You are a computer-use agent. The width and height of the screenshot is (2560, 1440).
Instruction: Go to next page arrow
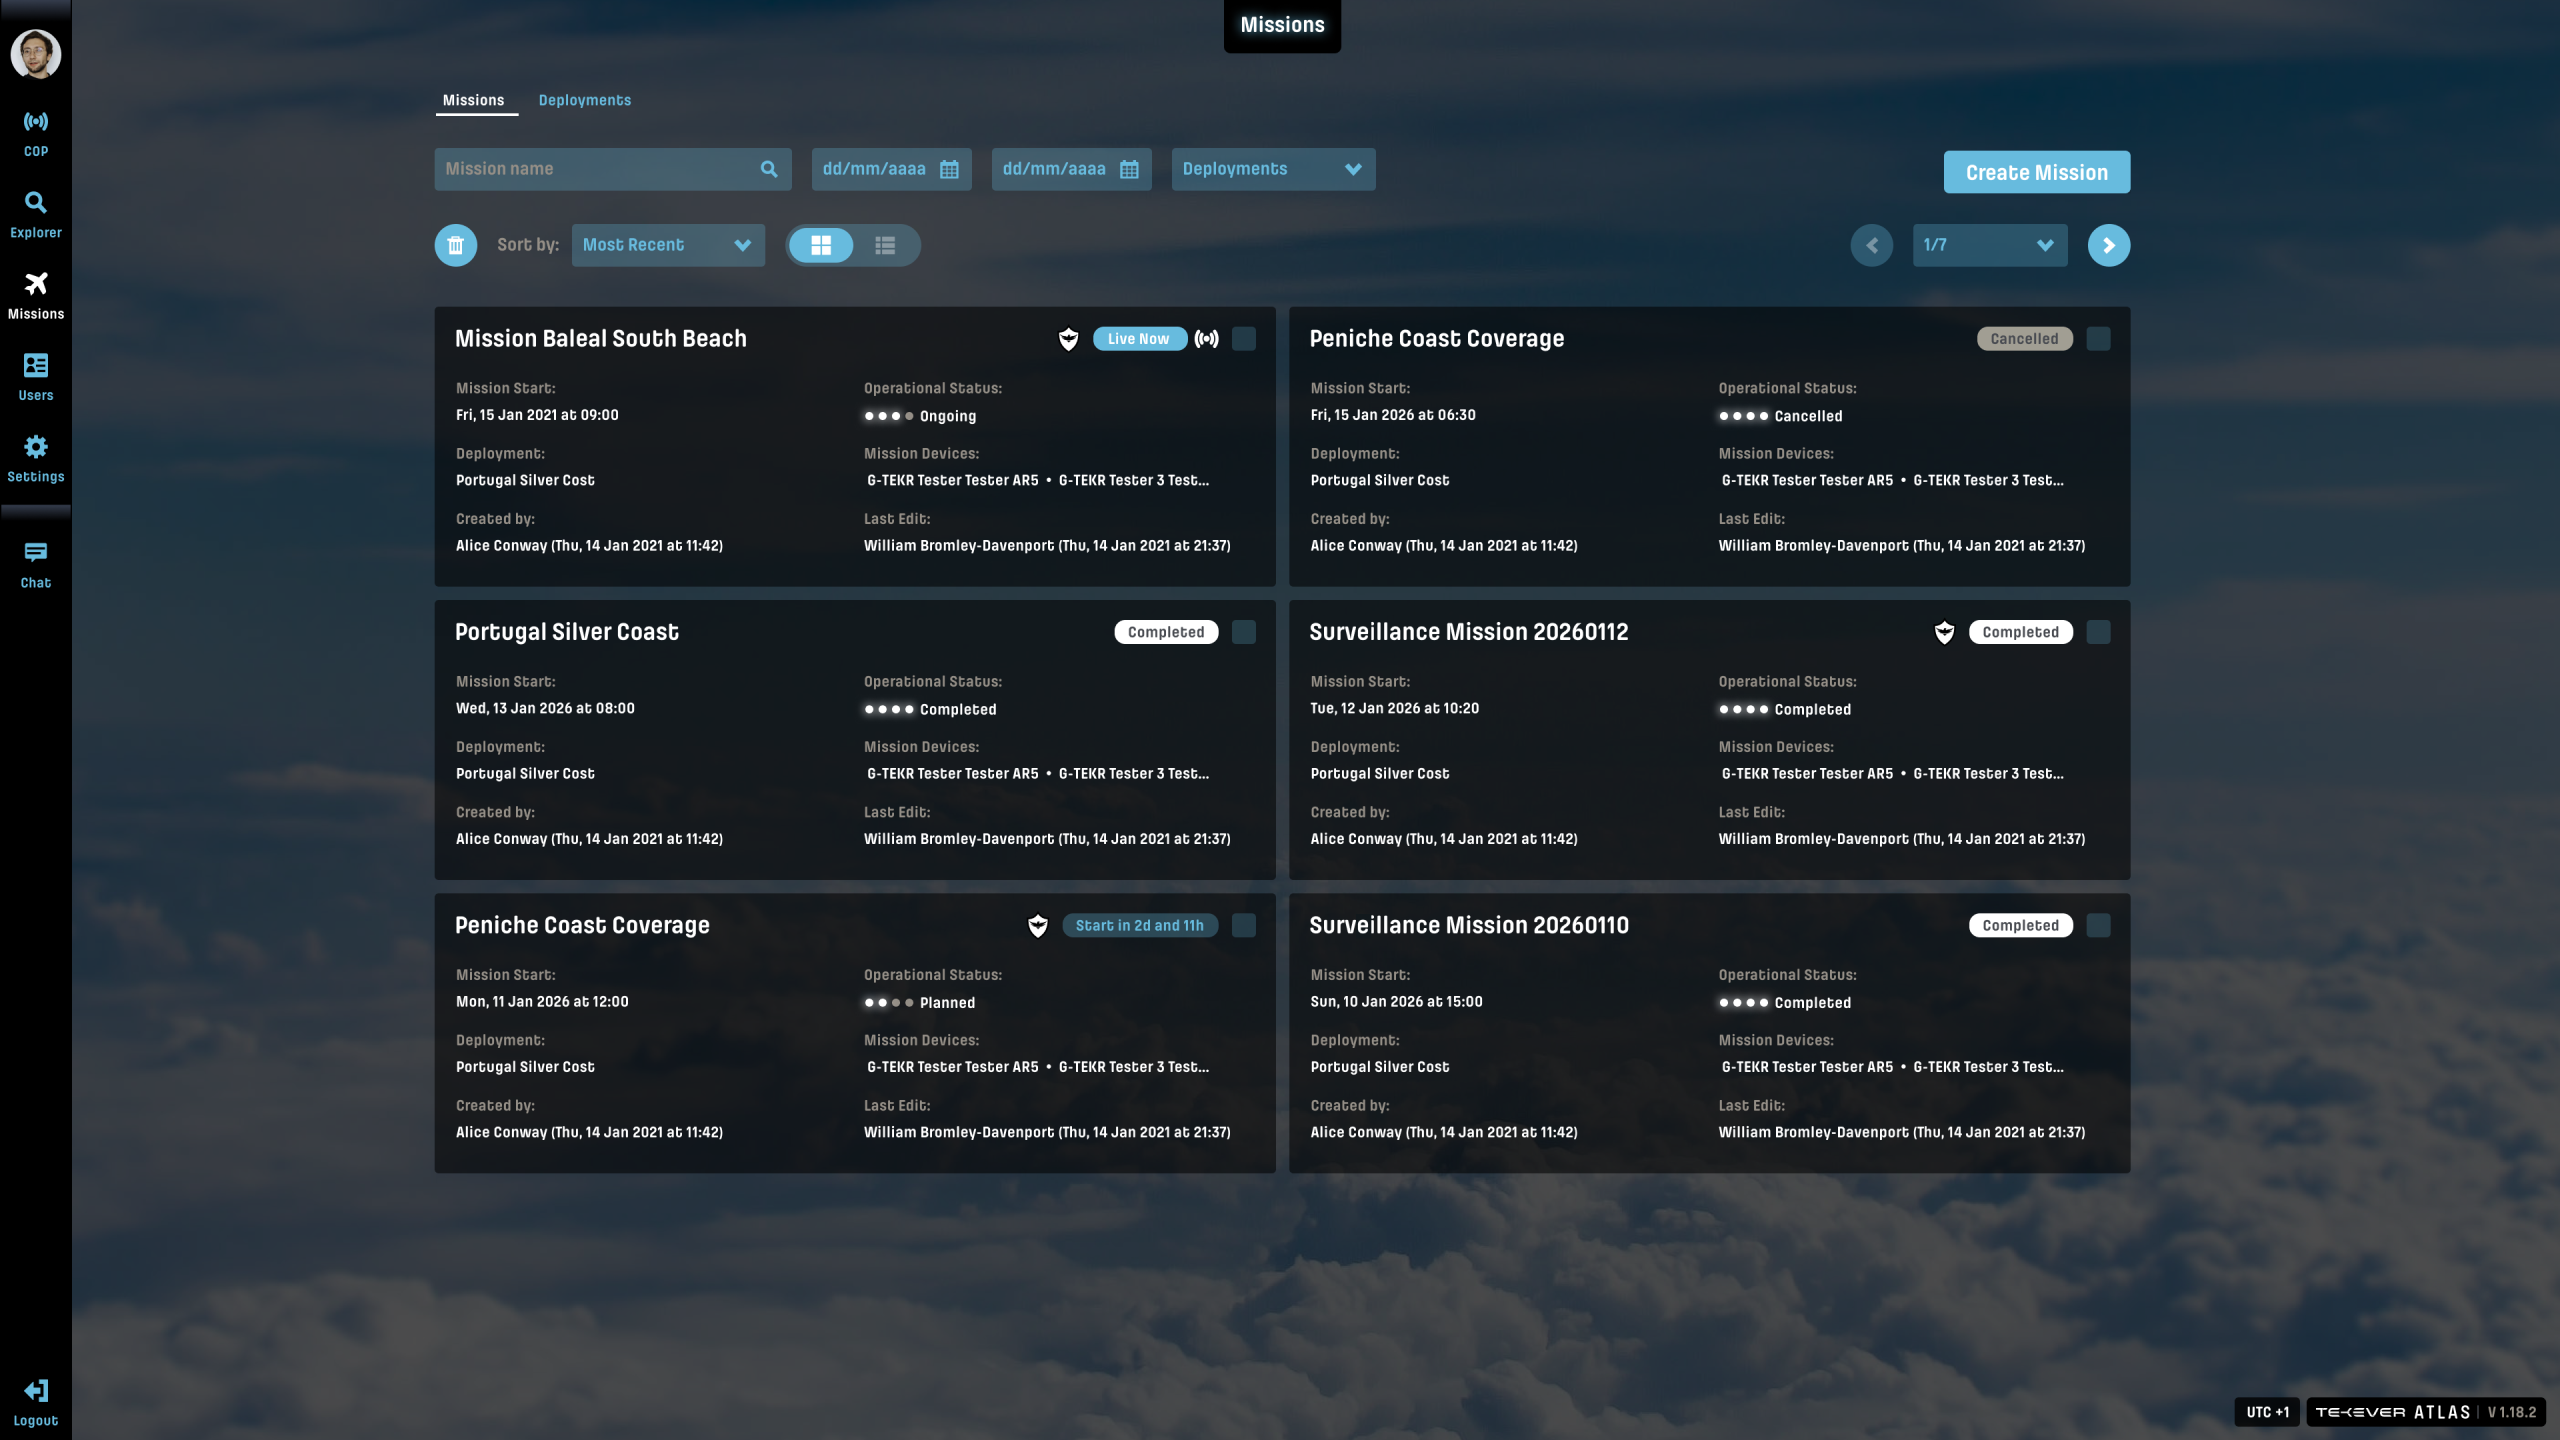tap(2108, 245)
